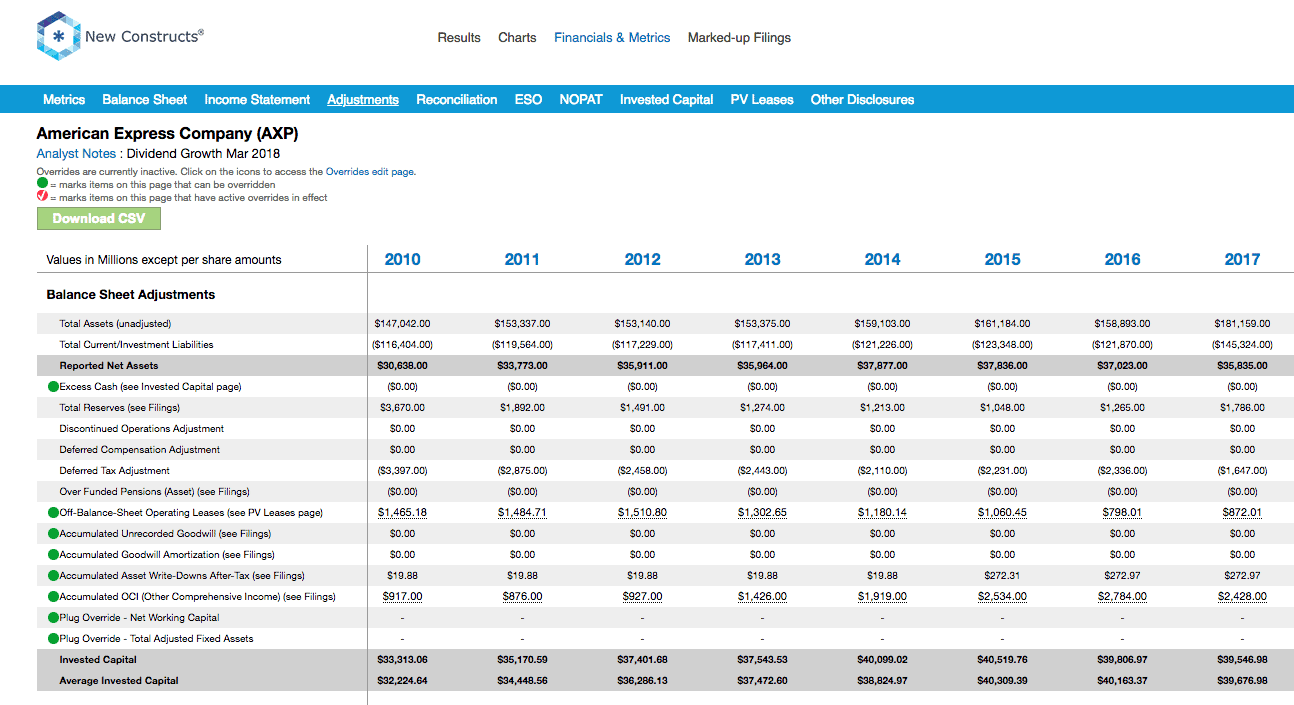Click 2015 Asset Write-Downs value $272.31
The image size is (1294, 705).
[x=1002, y=576]
